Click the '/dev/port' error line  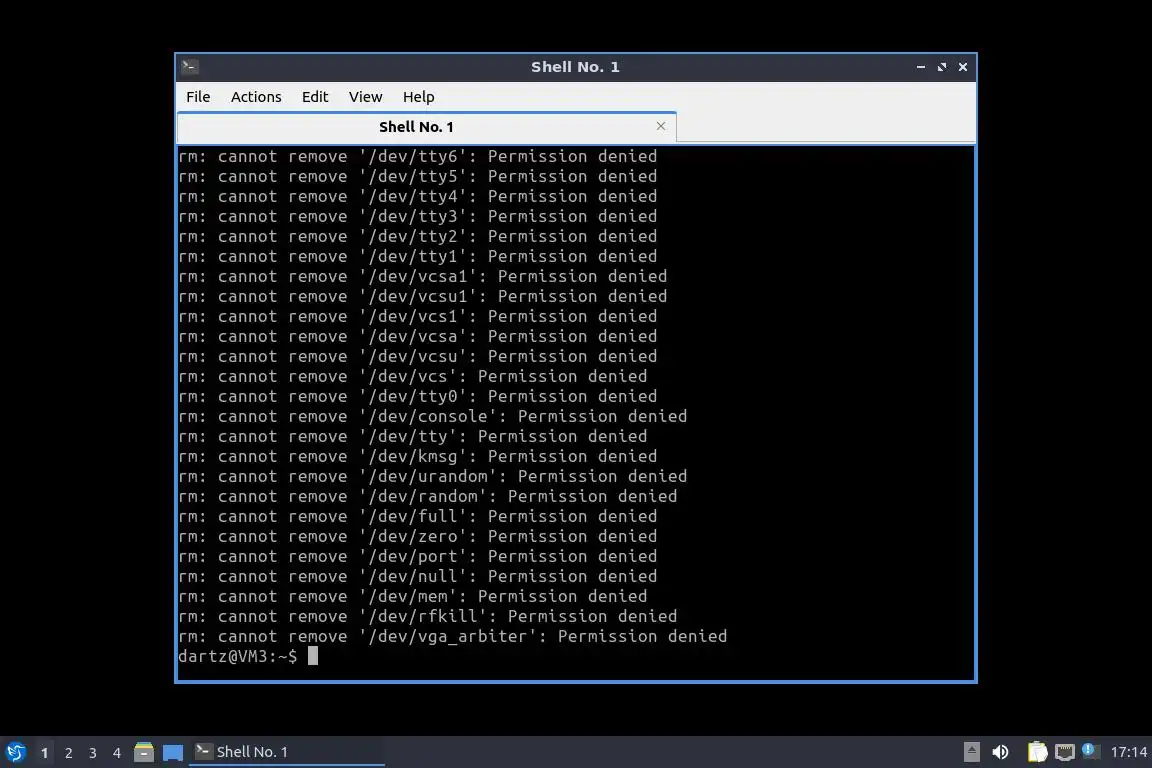pos(417,556)
